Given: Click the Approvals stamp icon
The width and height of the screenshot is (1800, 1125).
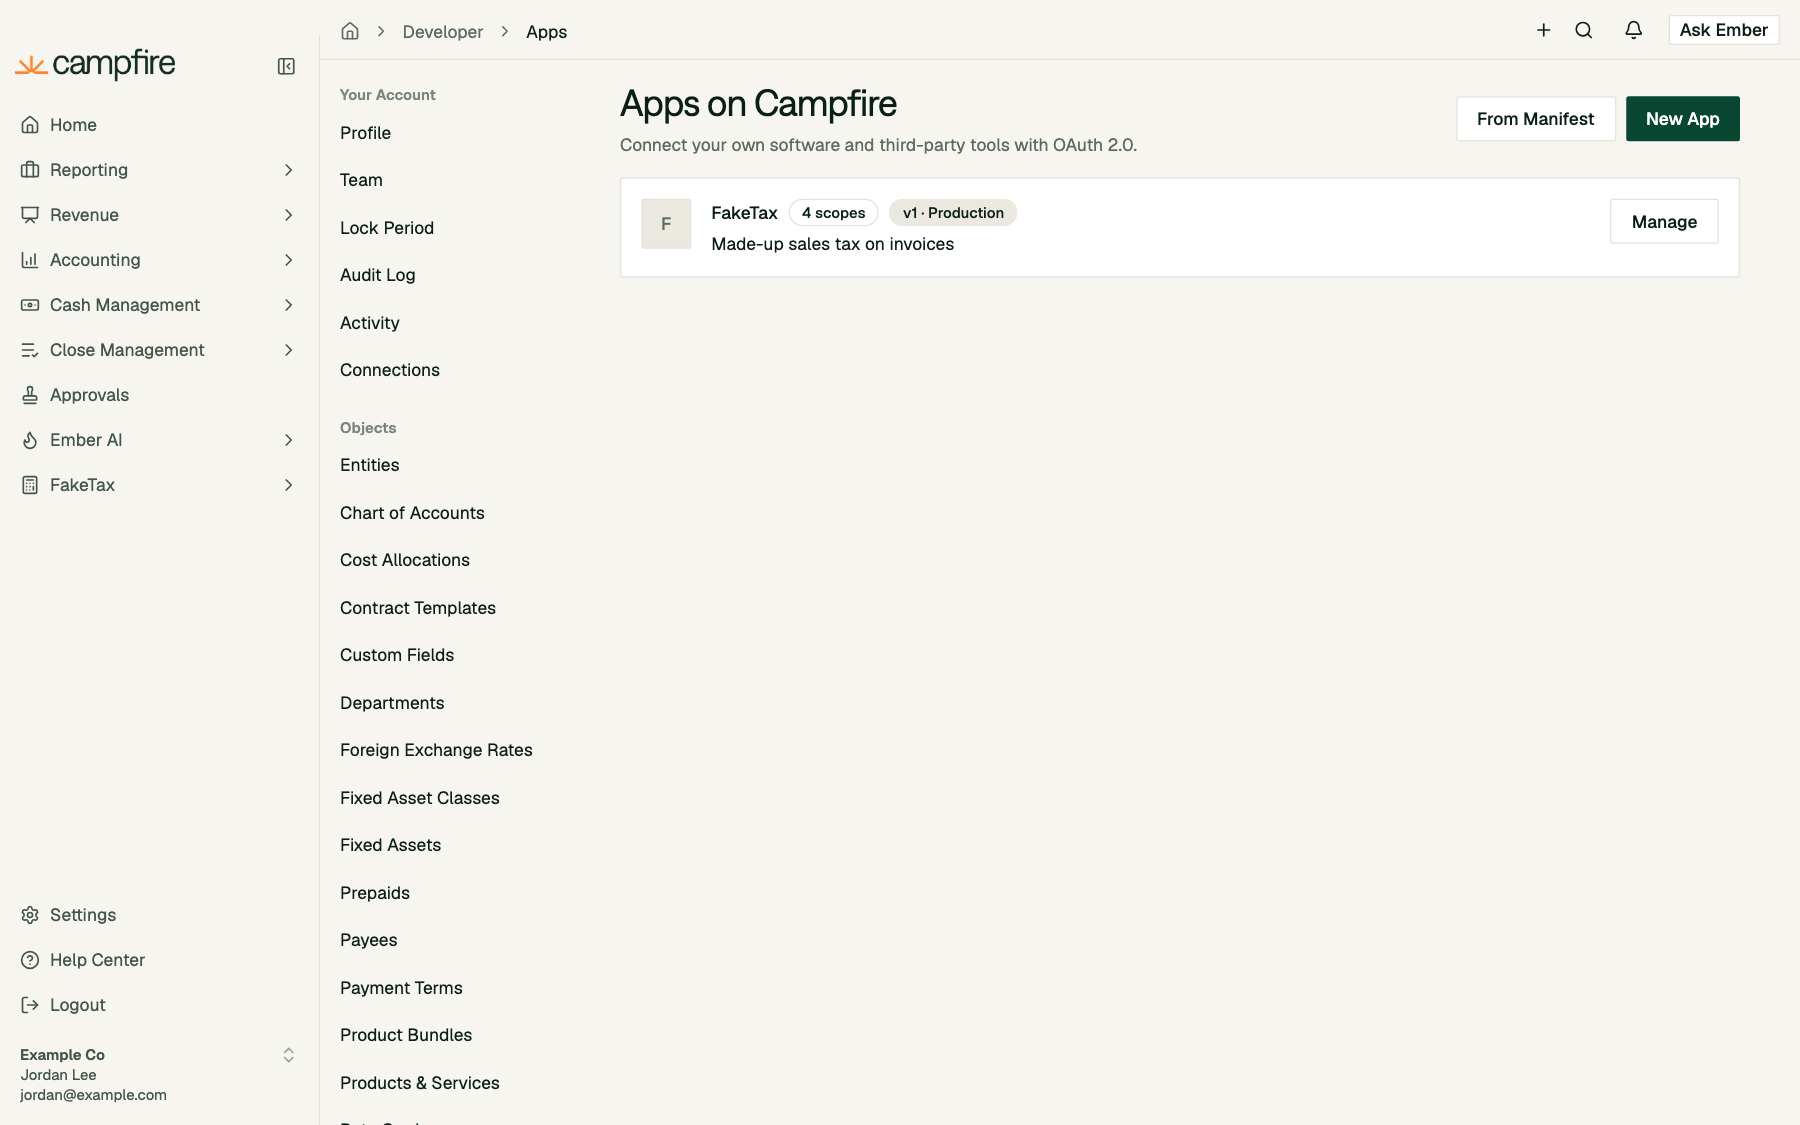Looking at the screenshot, I should click(x=30, y=395).
